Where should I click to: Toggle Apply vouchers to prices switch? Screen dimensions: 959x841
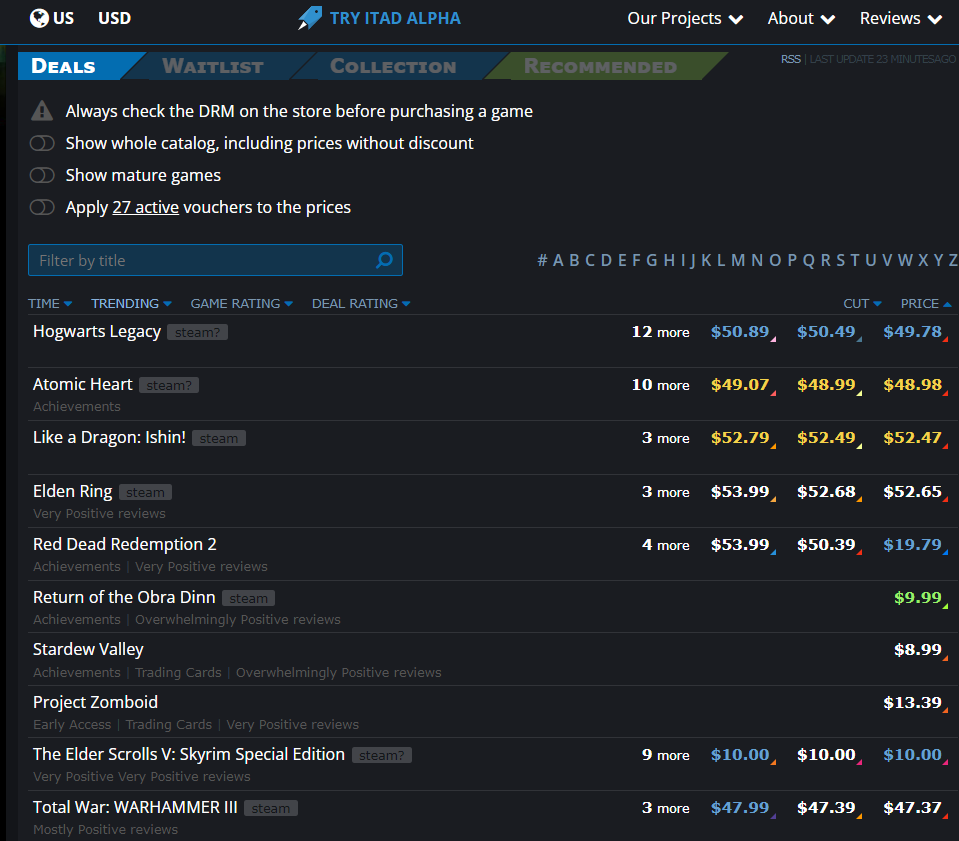(42, 207)
